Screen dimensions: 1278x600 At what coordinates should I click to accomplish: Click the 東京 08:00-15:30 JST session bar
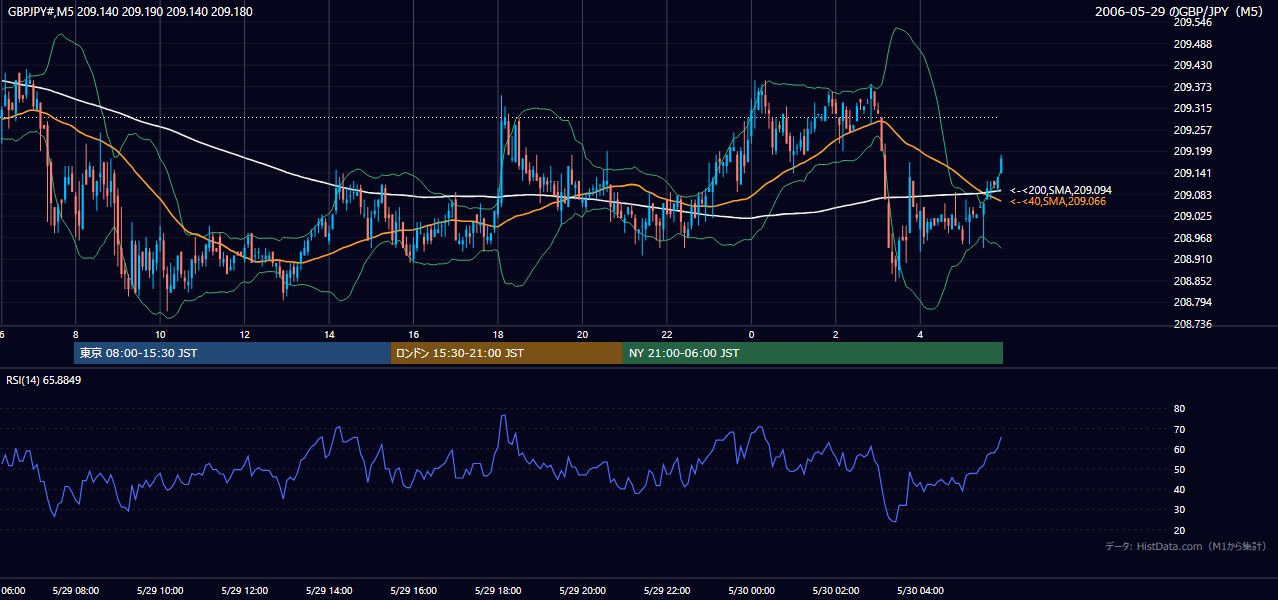point(232,353)
